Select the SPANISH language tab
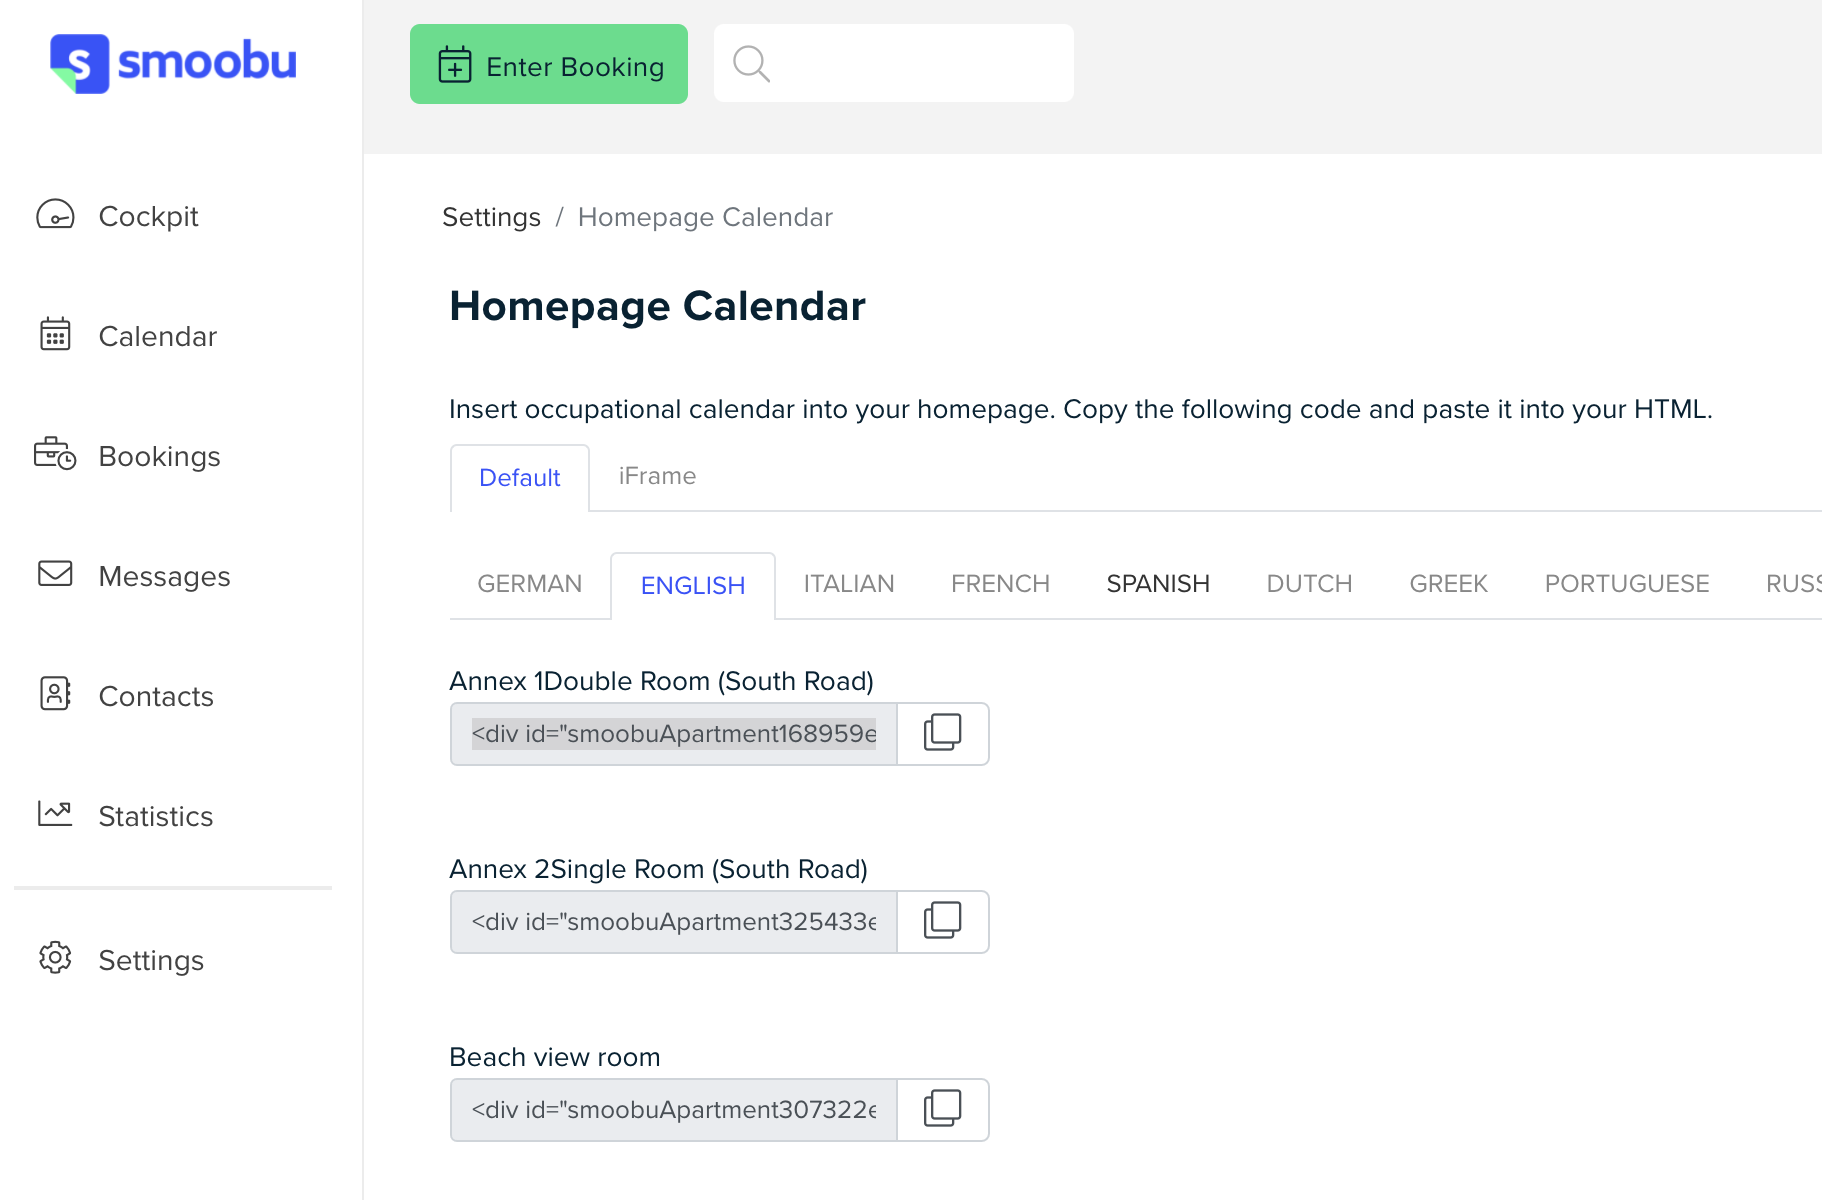The image size is (1822, 1200). tap(1158, 584)
